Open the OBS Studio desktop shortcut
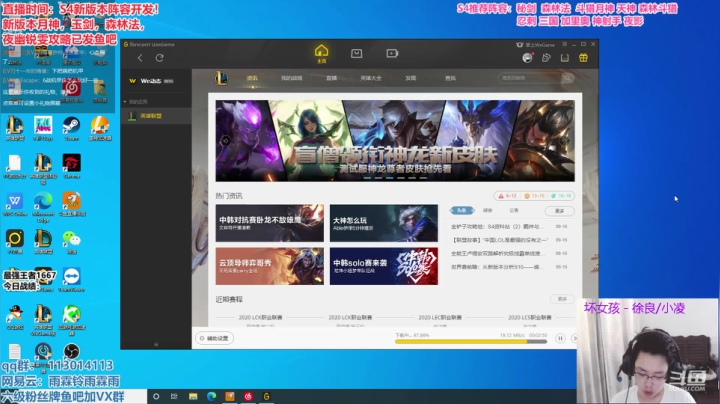 [72, 352]
